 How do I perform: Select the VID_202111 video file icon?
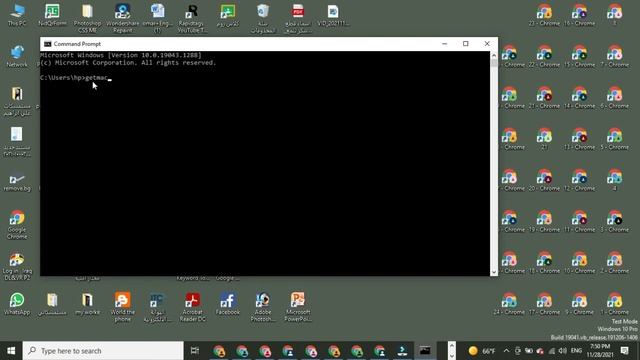[333, 16]
